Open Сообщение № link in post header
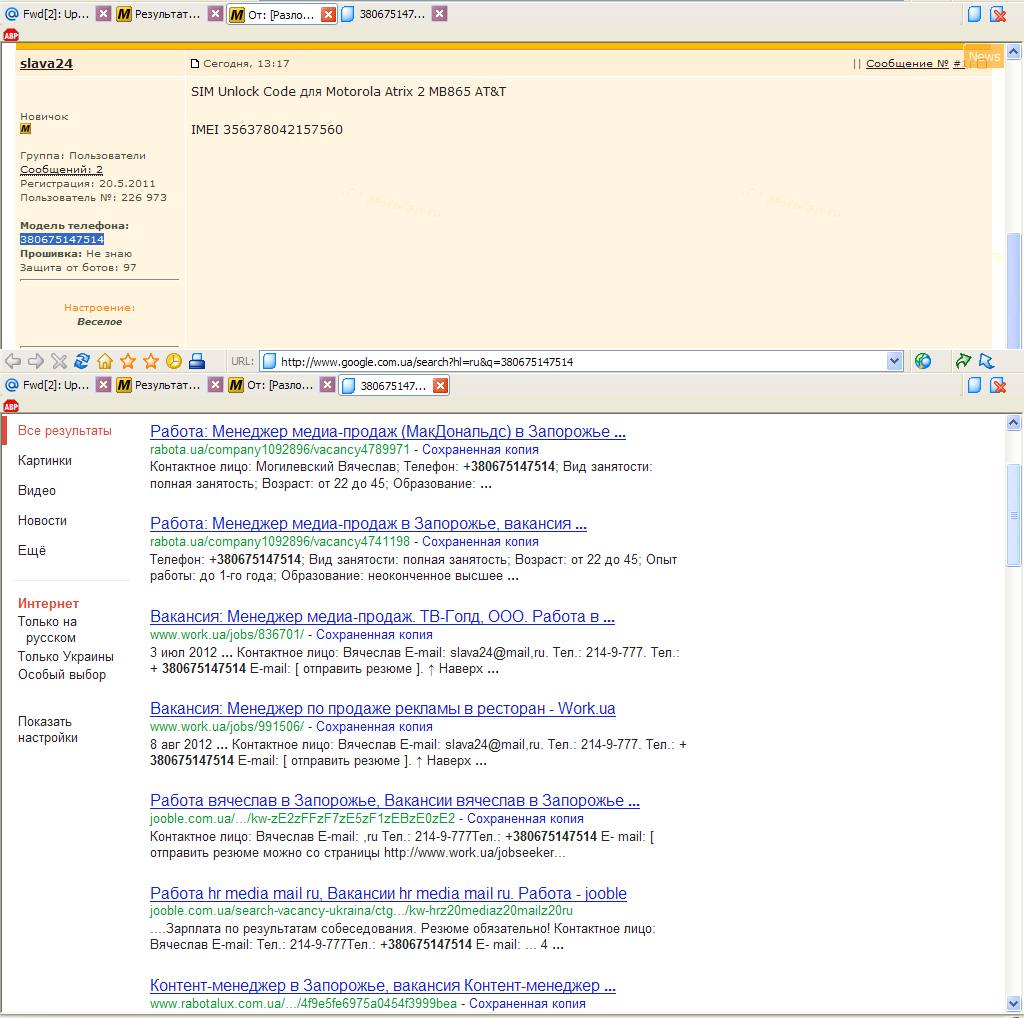1024x1018 pixels. 907,63
